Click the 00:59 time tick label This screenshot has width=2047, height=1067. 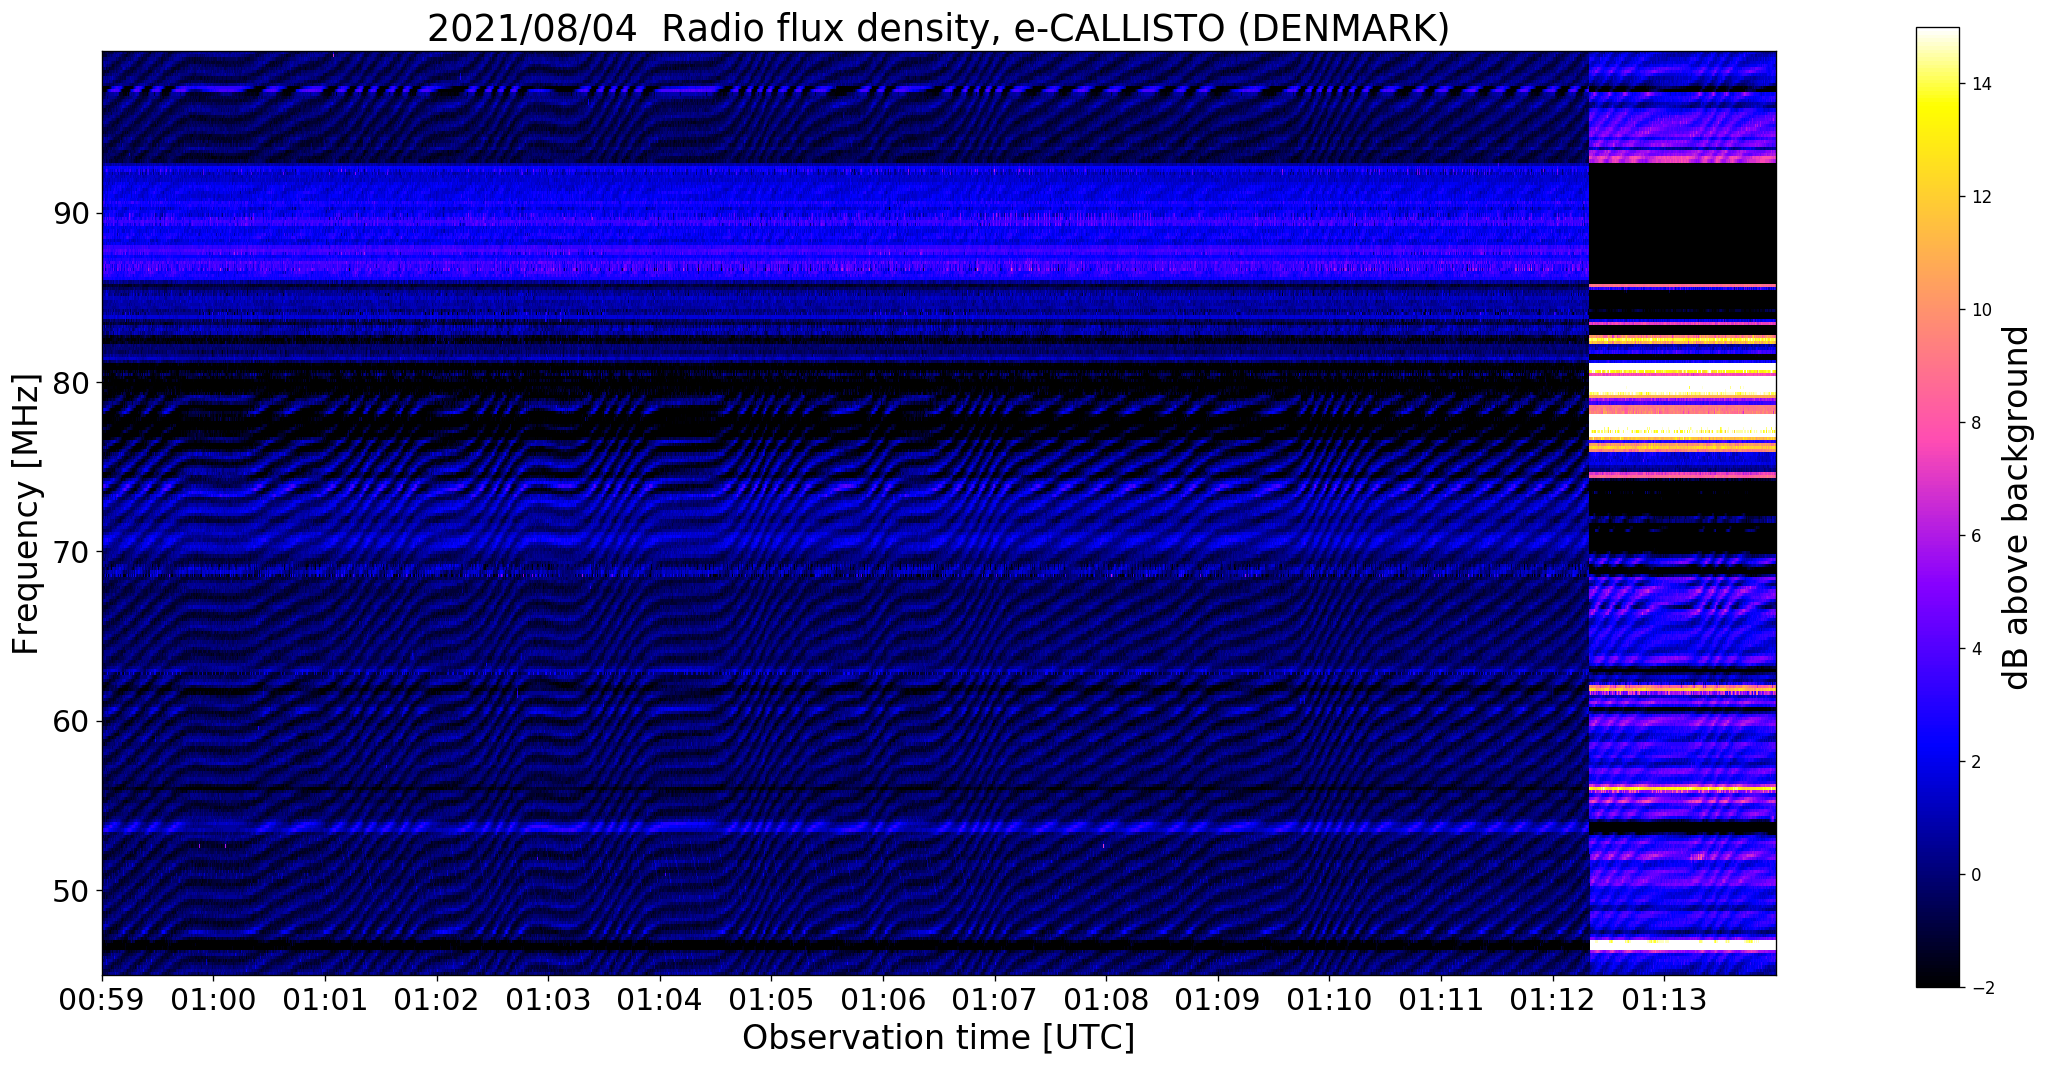[102, 999]
